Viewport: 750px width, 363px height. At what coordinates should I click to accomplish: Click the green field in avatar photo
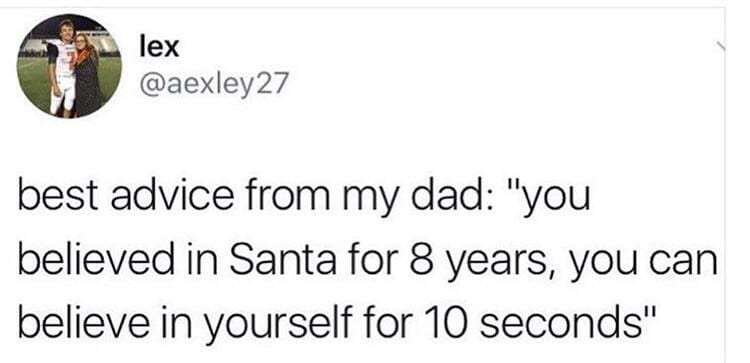point(32,80)
